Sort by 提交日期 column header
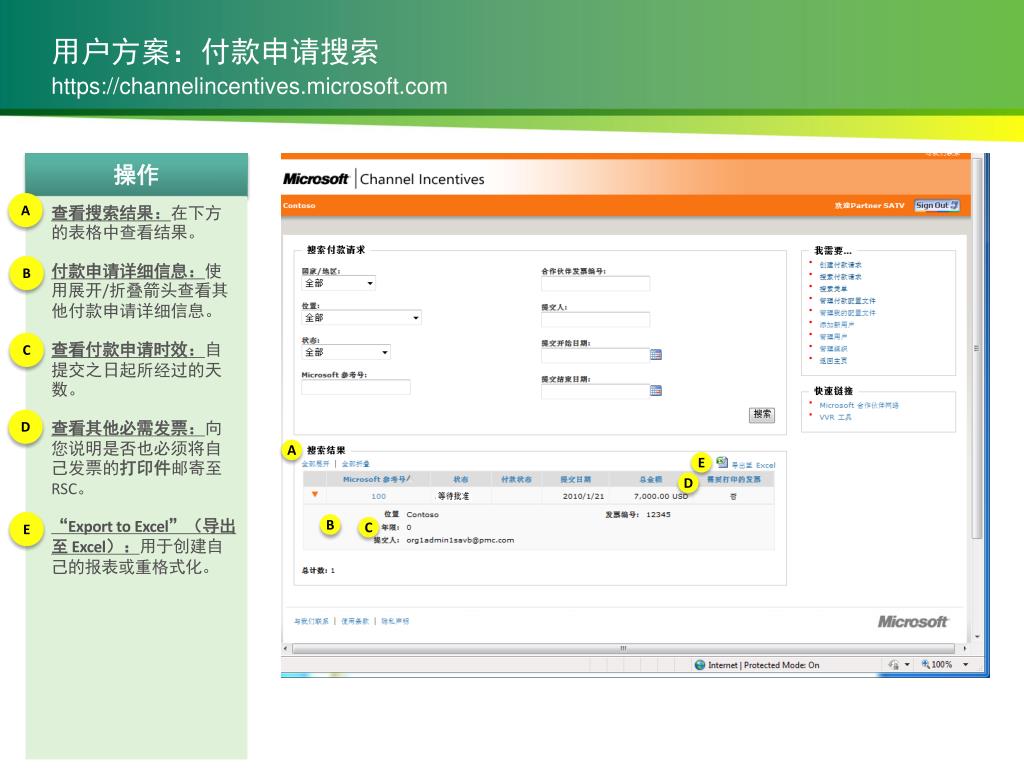This screenshot has height=768, width=1024. 575,479
